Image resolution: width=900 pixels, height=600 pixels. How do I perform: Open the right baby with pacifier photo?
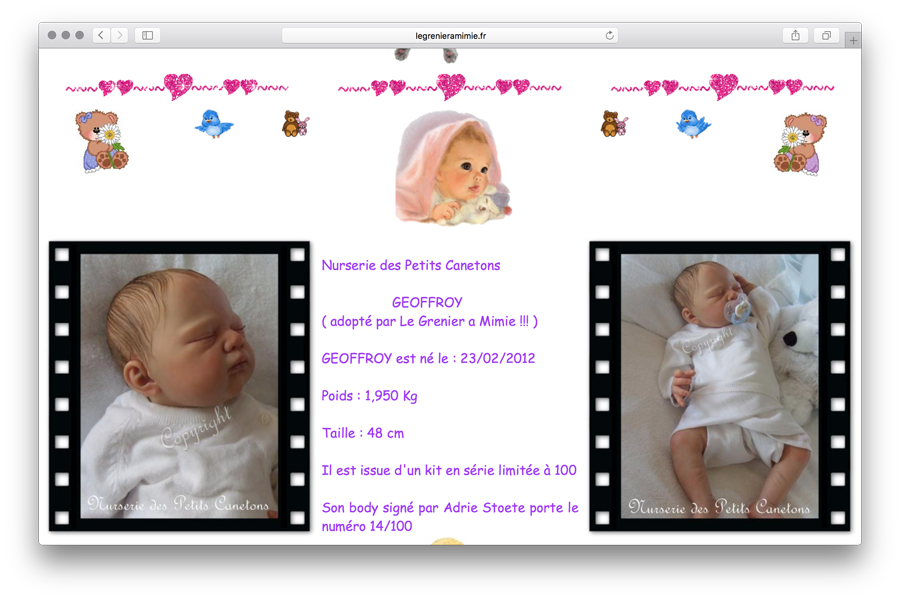click(x=719, y=386)
